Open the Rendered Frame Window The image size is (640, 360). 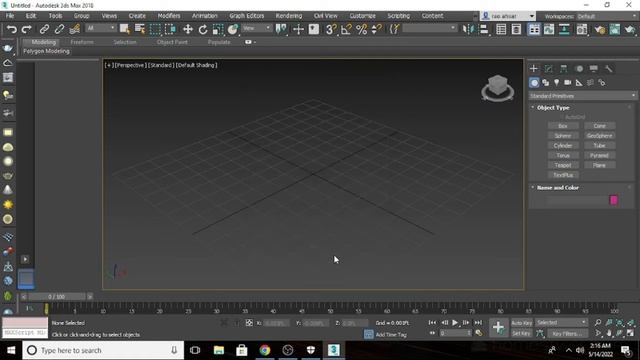tap(614, 29)
